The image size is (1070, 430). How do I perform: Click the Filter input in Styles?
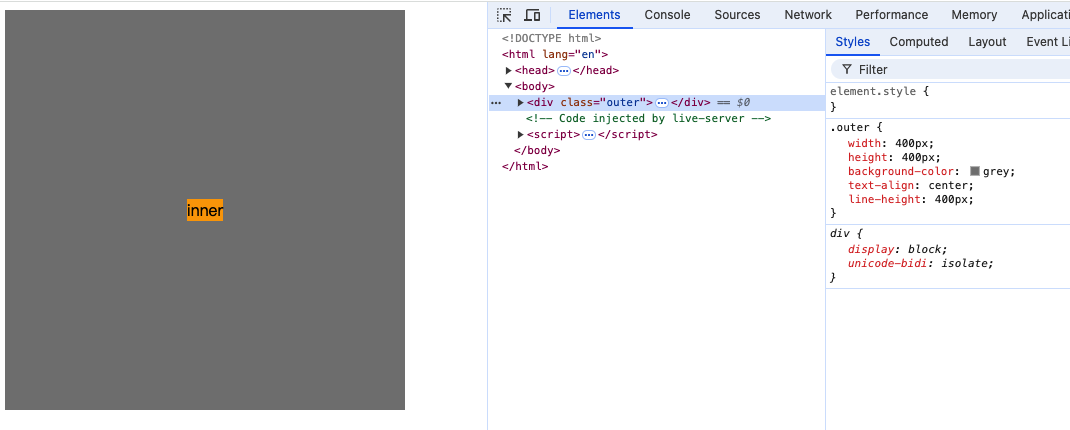pos(950,70)
